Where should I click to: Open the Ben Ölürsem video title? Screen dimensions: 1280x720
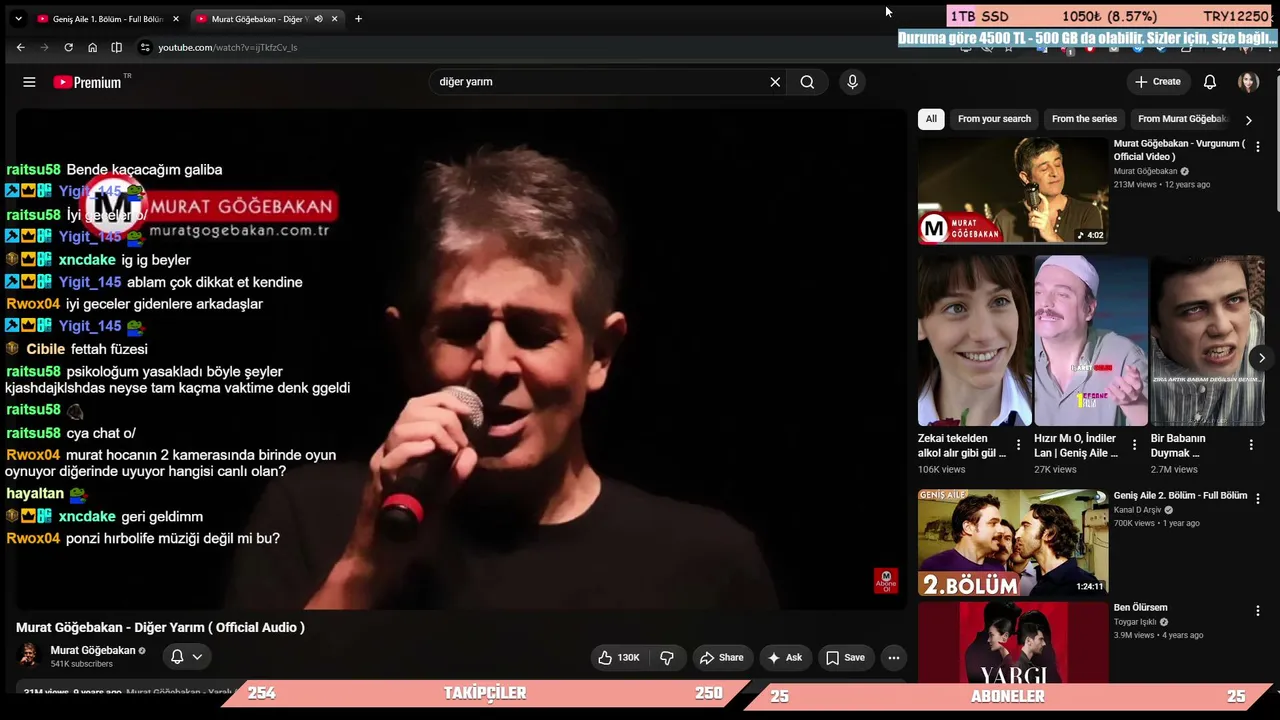[x=1140, y=608]
